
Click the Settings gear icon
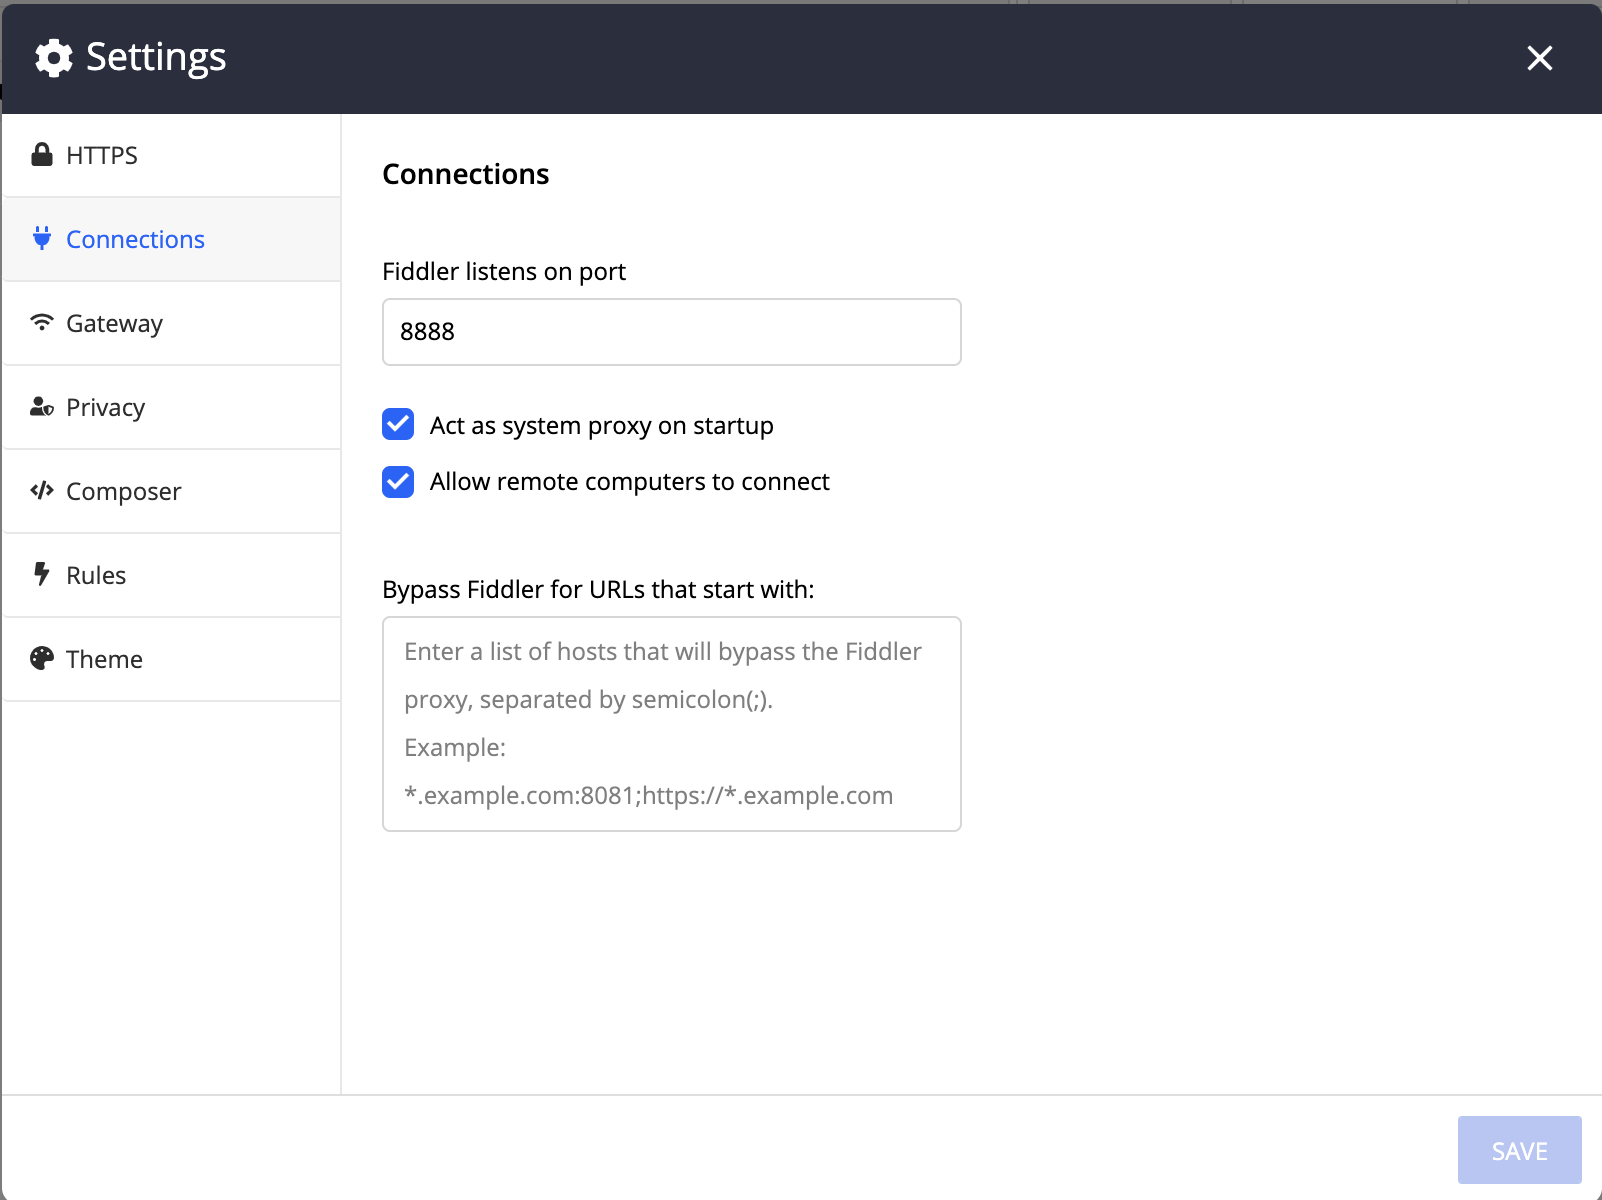[x=54, y=58]
